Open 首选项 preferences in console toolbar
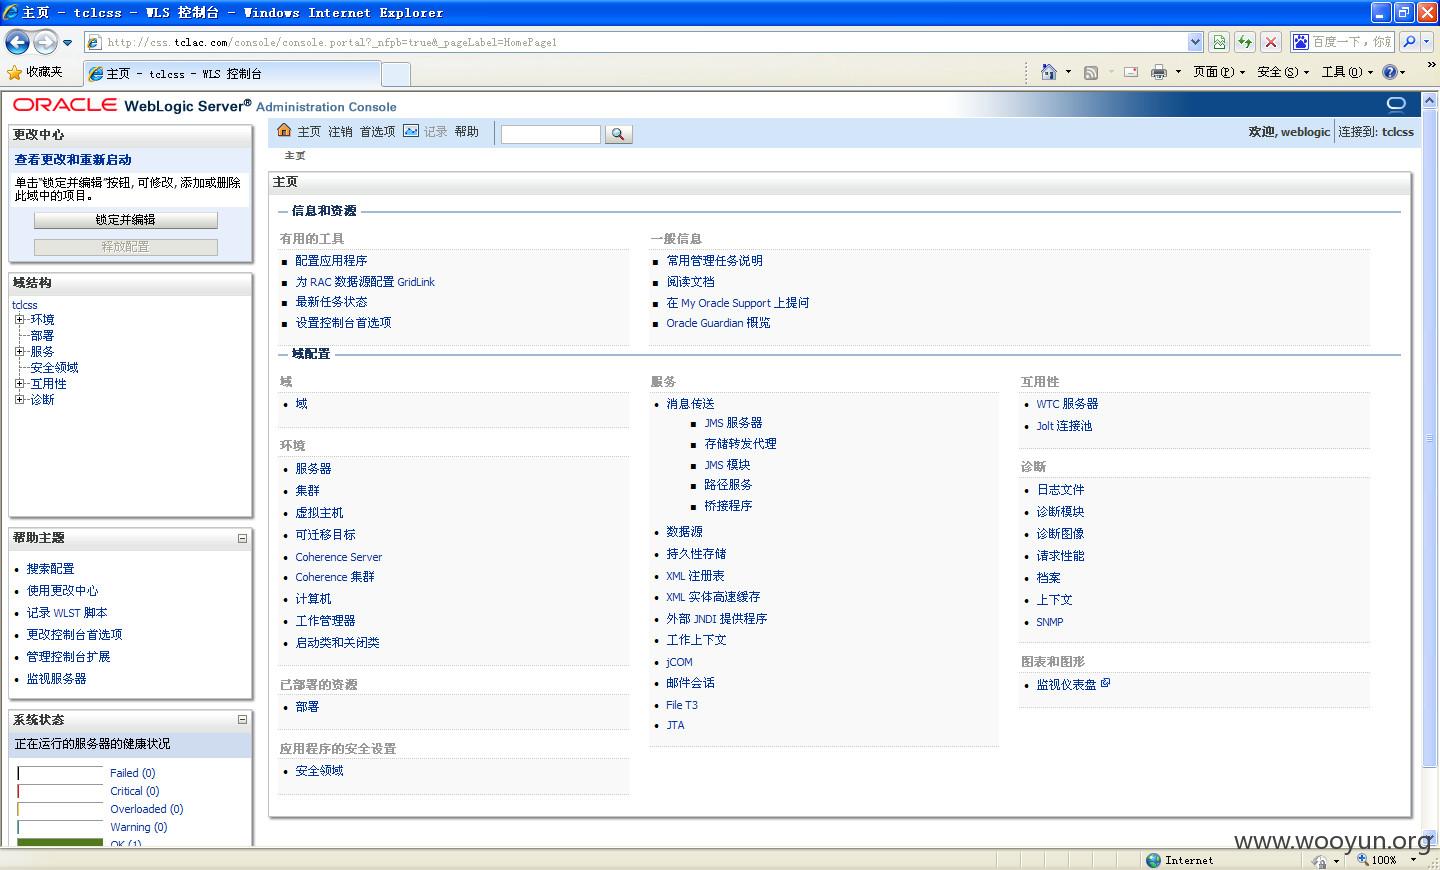 [x=377, y=132]
